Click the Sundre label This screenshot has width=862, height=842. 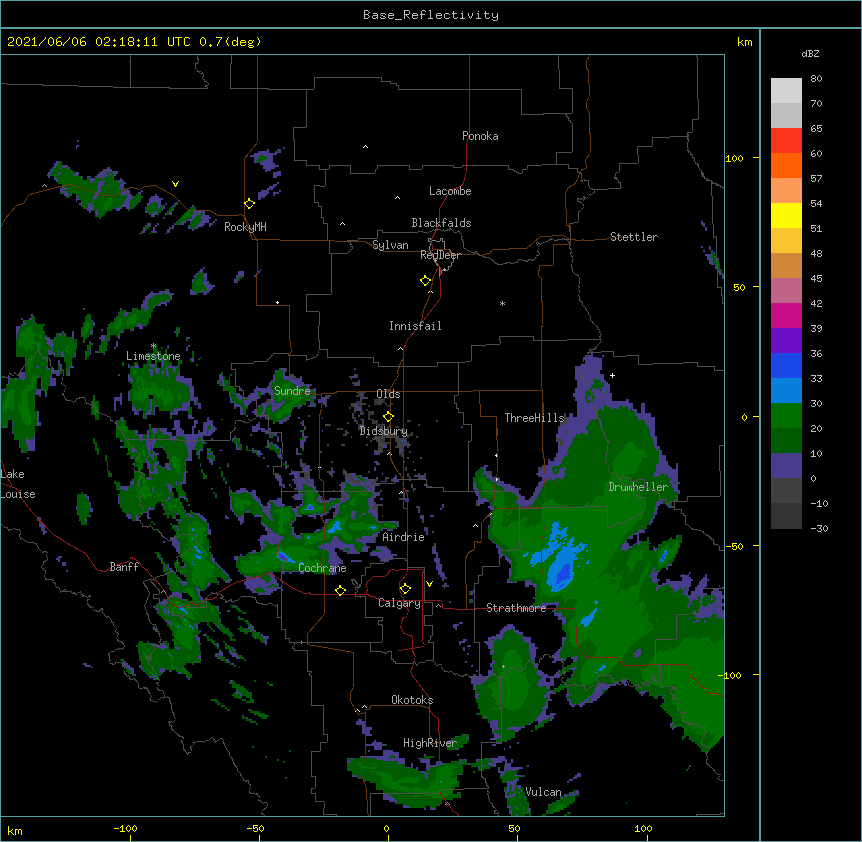(x=292, y=391)
